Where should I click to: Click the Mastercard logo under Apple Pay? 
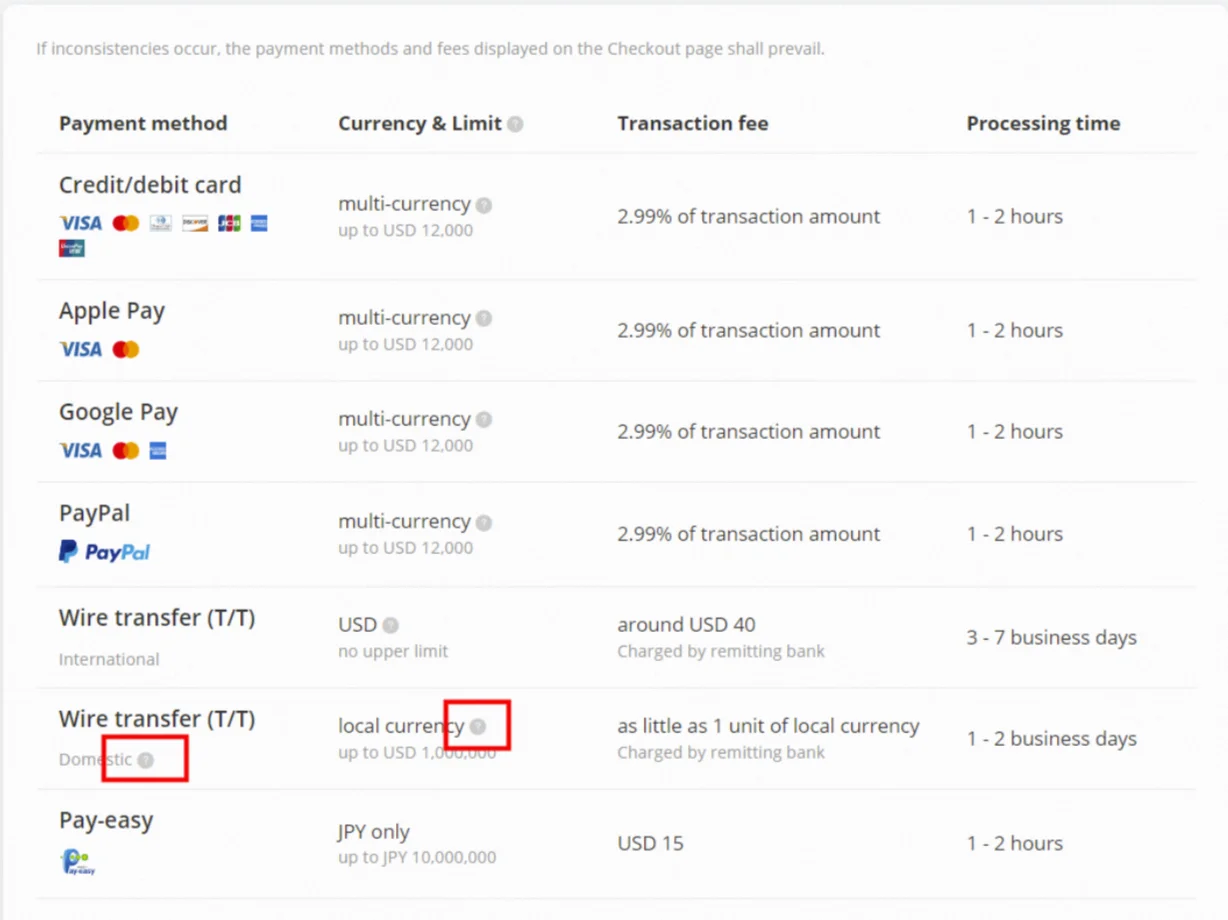(126, 350)
